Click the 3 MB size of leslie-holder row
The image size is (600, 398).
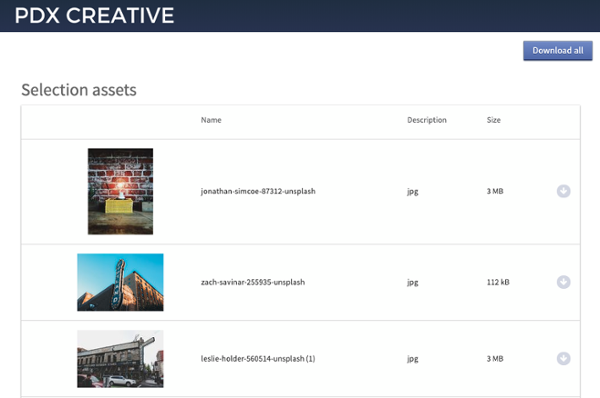pyautogui.click(x=495, y=359)
